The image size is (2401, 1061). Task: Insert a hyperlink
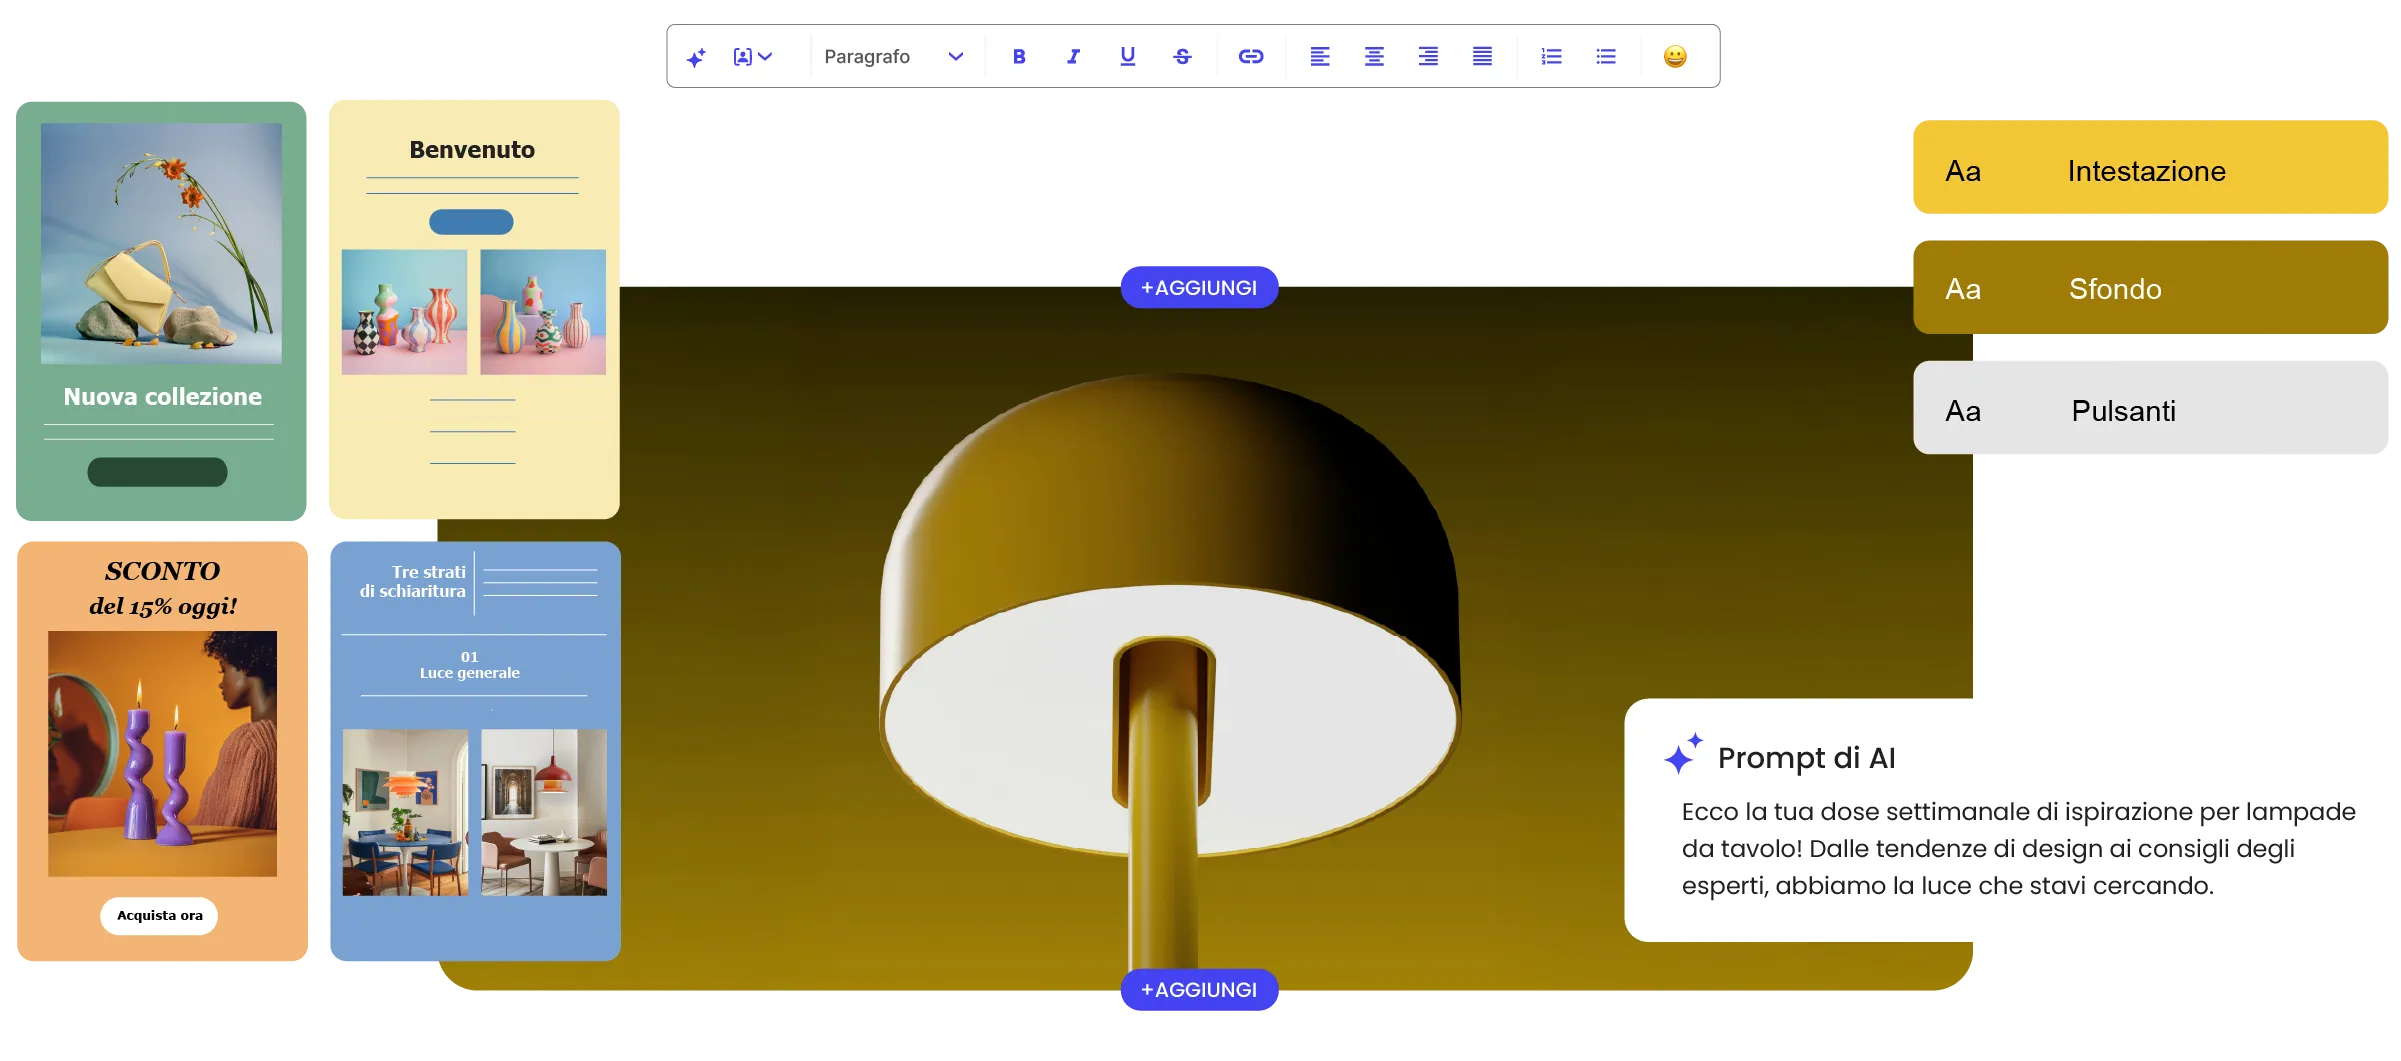(1251, 57)
